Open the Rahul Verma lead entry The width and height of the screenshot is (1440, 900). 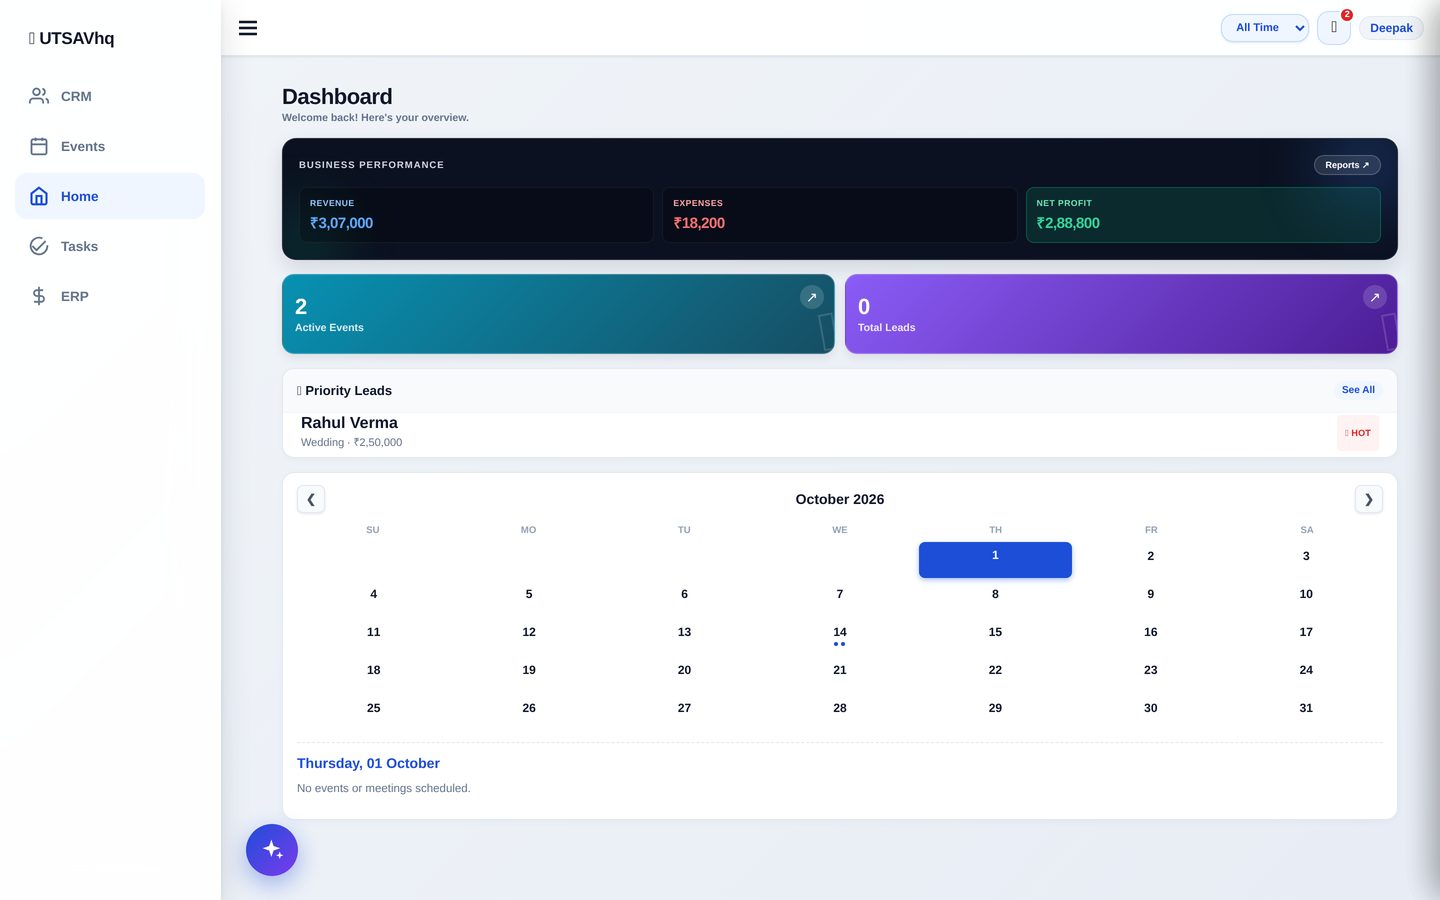(840, 432)
